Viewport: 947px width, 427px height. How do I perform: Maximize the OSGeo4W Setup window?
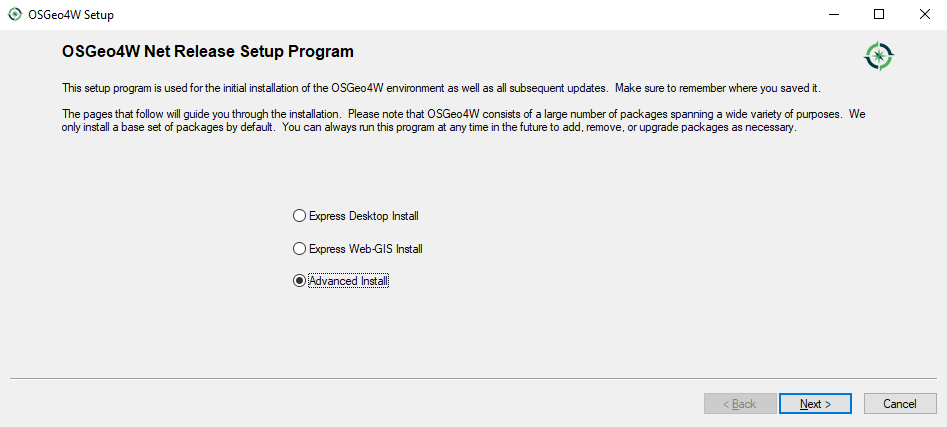(879, 14)
